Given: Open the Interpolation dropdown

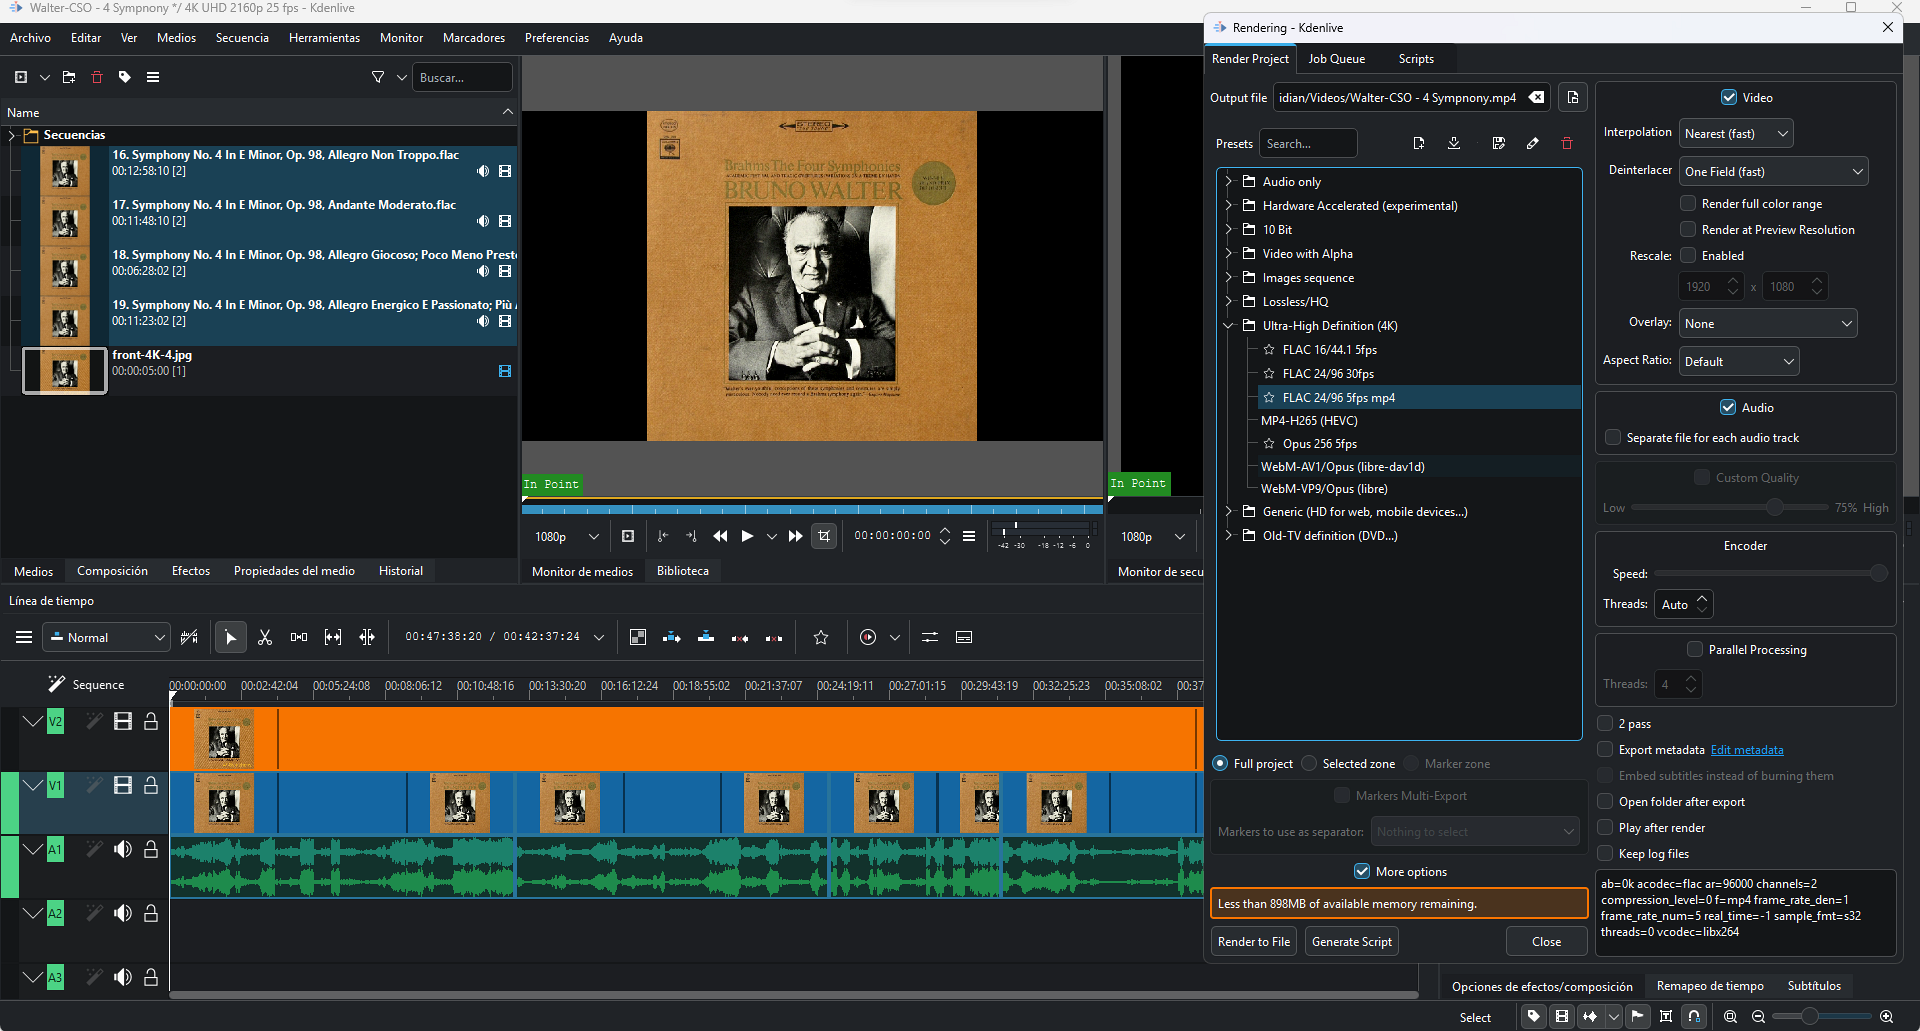Looking at the screenshot, I should point(1736,133).
